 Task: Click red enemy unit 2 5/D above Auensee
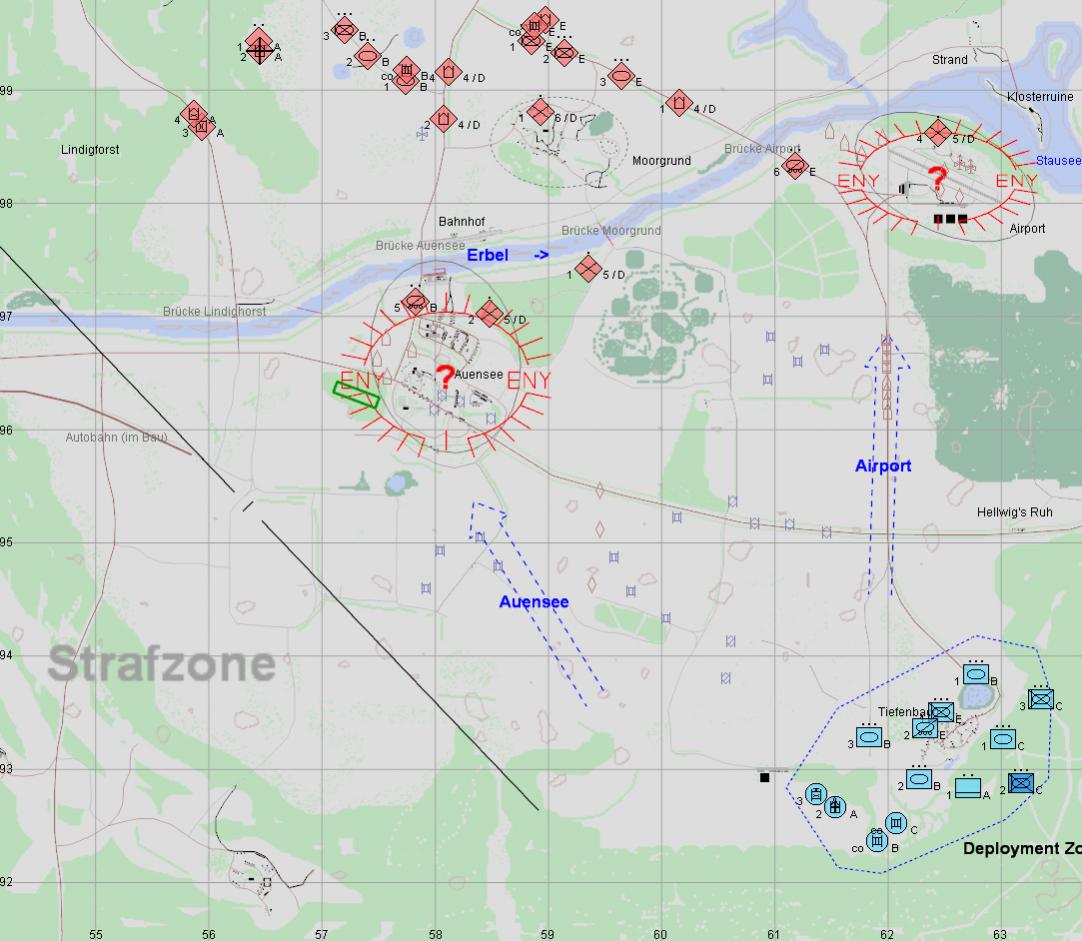489,314
